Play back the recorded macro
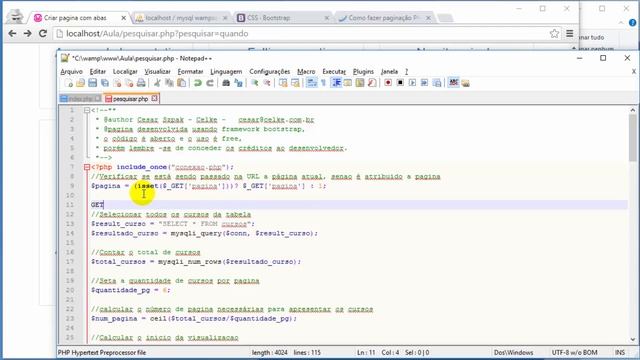 tap(412, 83)
